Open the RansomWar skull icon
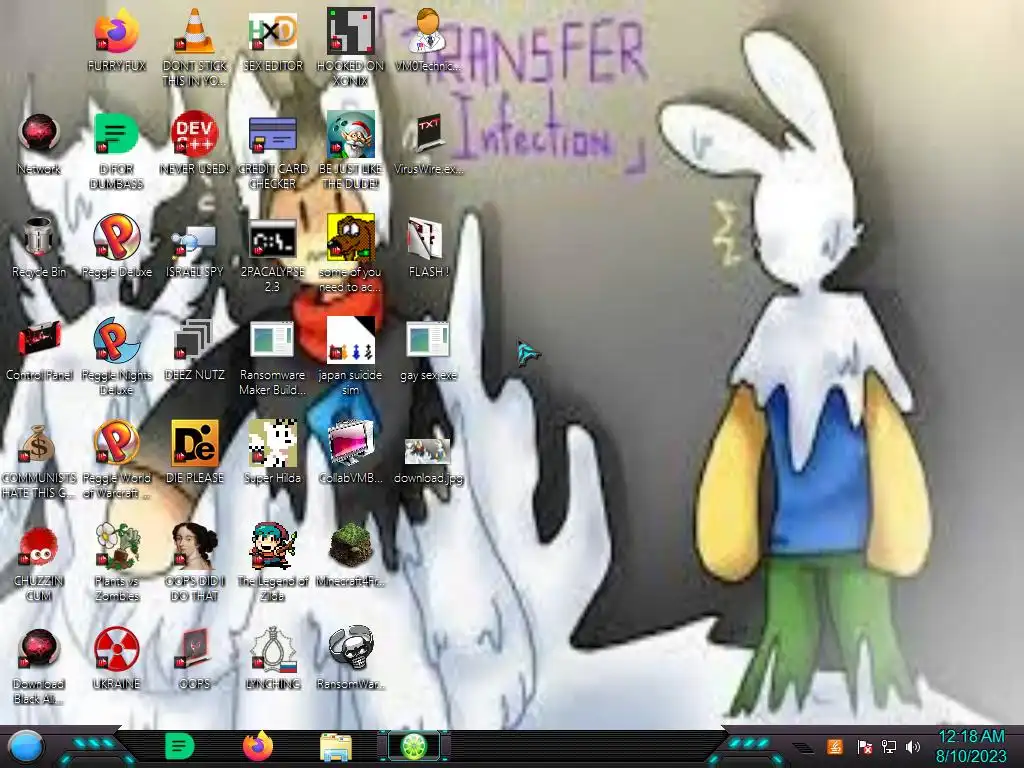Image resolution: width=1024 pixels, height=768 pixels. point(350,648)
